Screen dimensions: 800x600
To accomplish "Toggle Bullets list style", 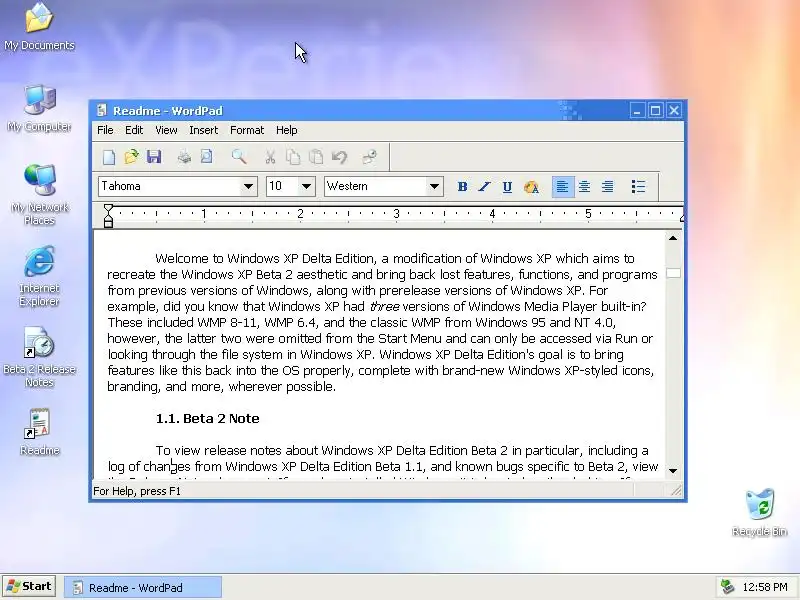I will tap(638, 187).
